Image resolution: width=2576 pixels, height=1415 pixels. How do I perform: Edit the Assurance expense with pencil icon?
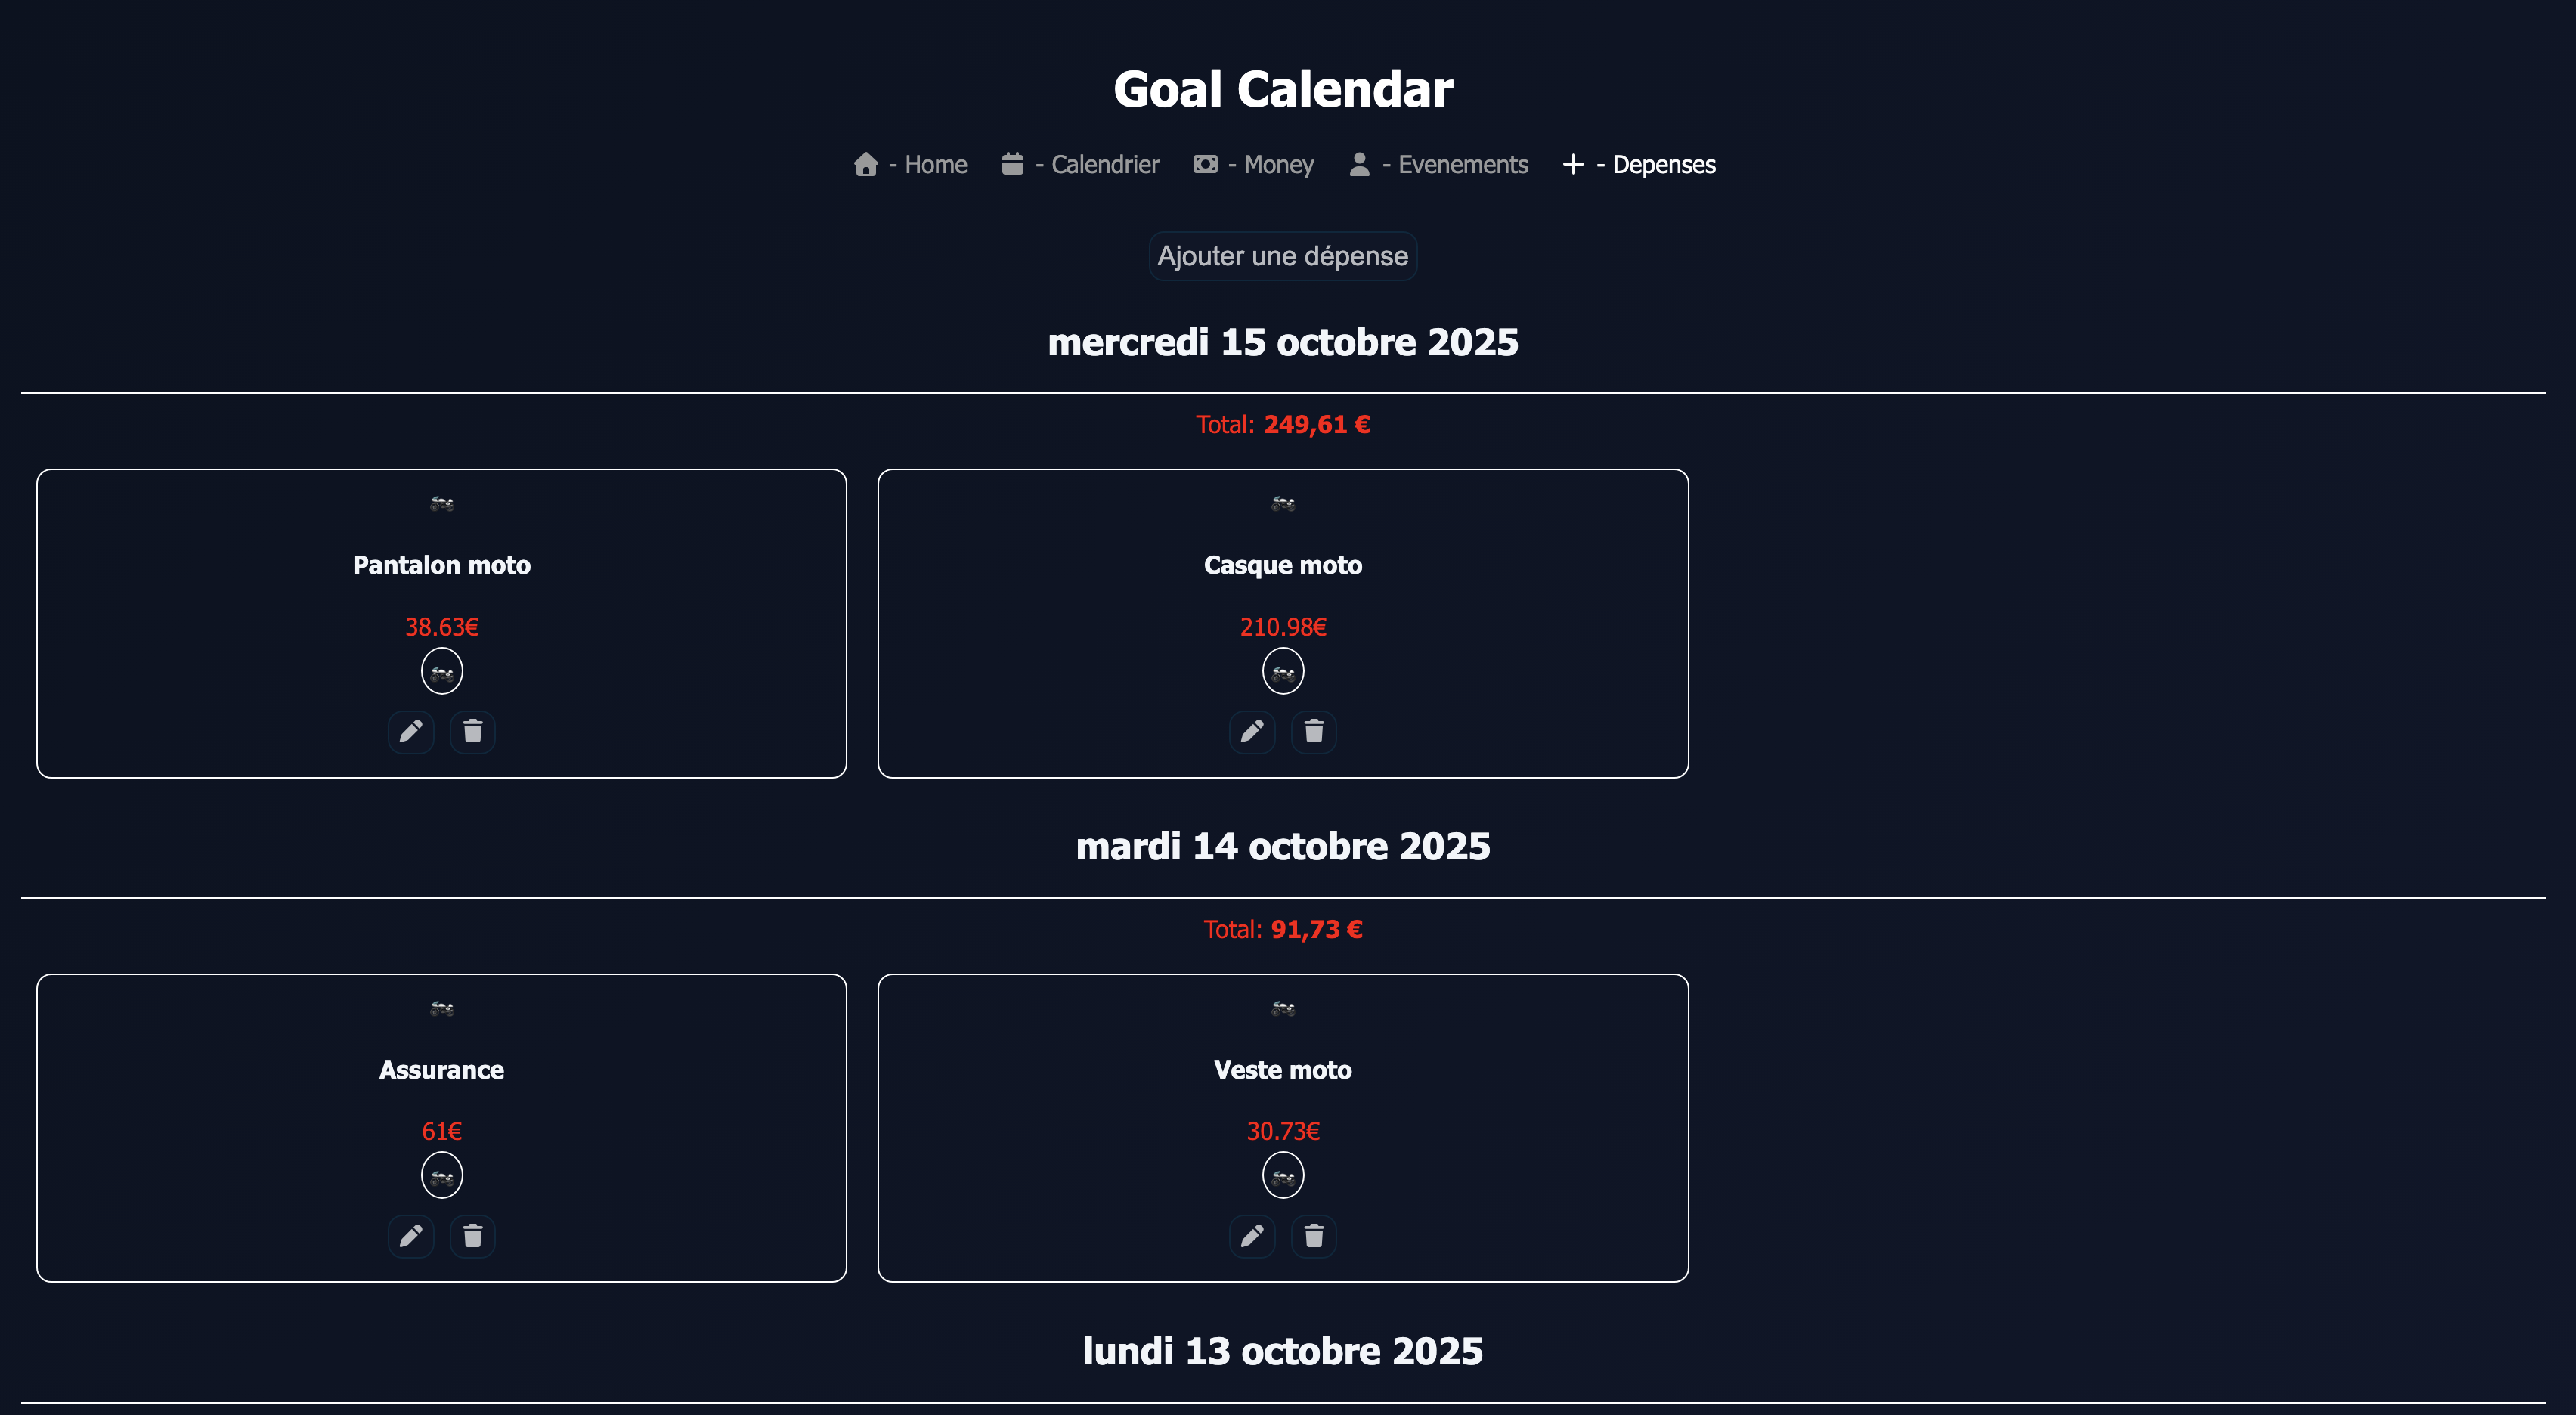(x=410, y=1237)
